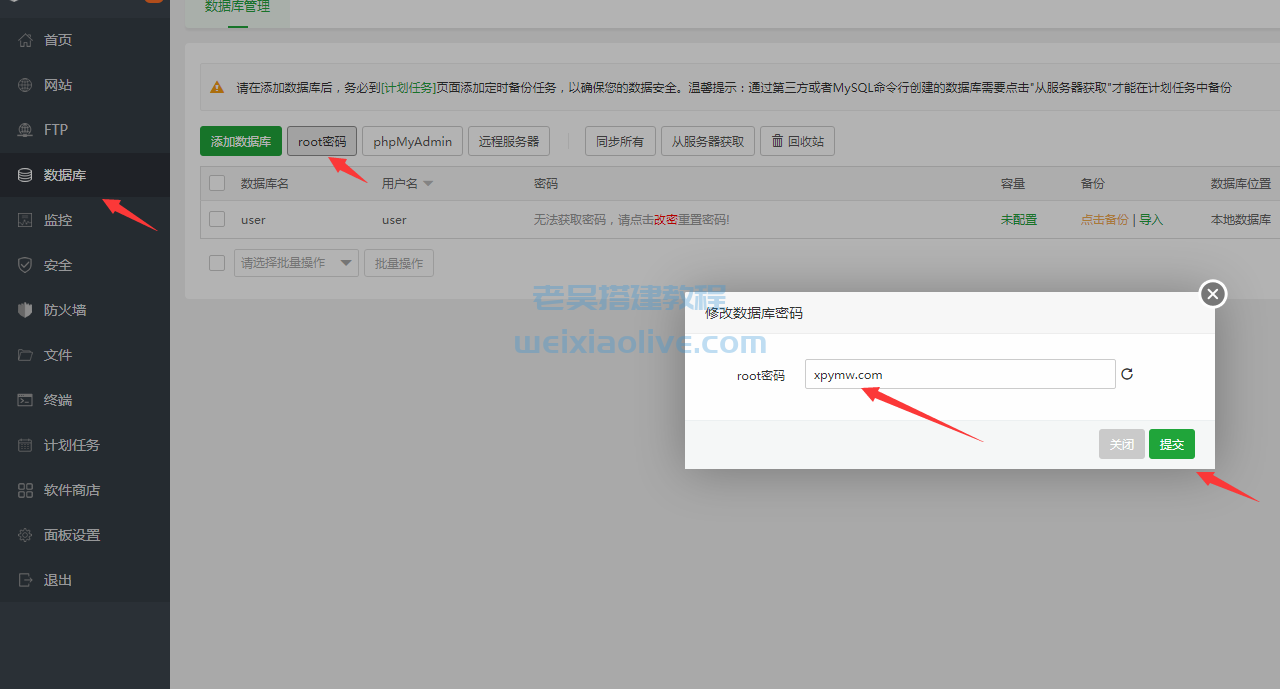
Task: Tick the checkbox beside batch operation dropdown
Action: click(x=217, y=263)
